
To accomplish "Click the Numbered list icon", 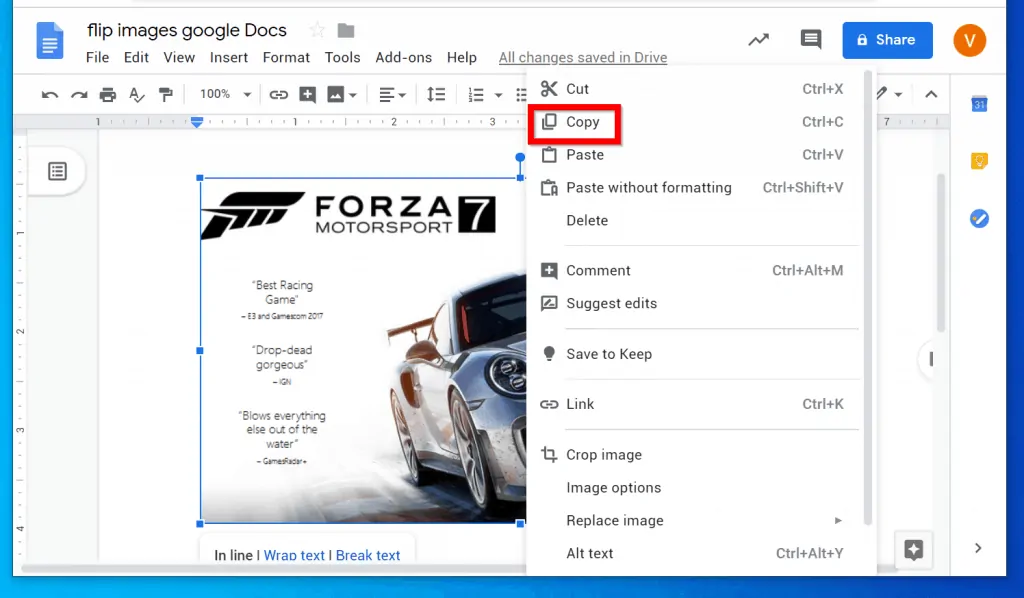I will (x=476, y=95).
